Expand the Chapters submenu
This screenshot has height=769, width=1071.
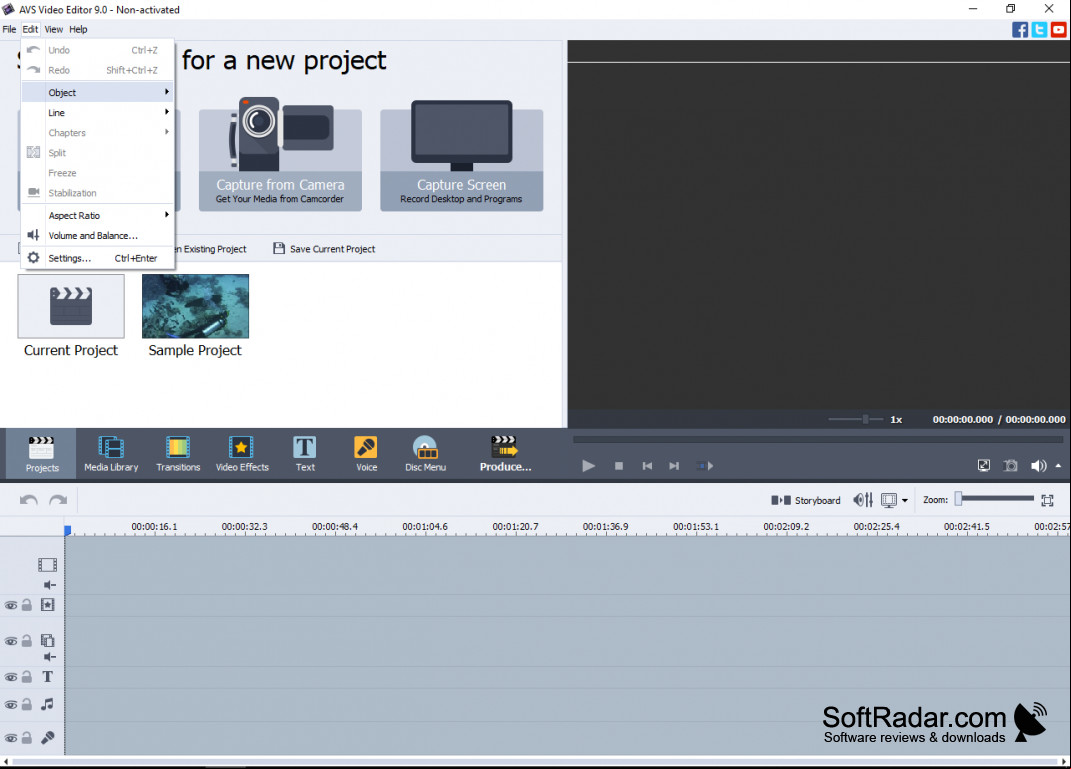(98, 132)
